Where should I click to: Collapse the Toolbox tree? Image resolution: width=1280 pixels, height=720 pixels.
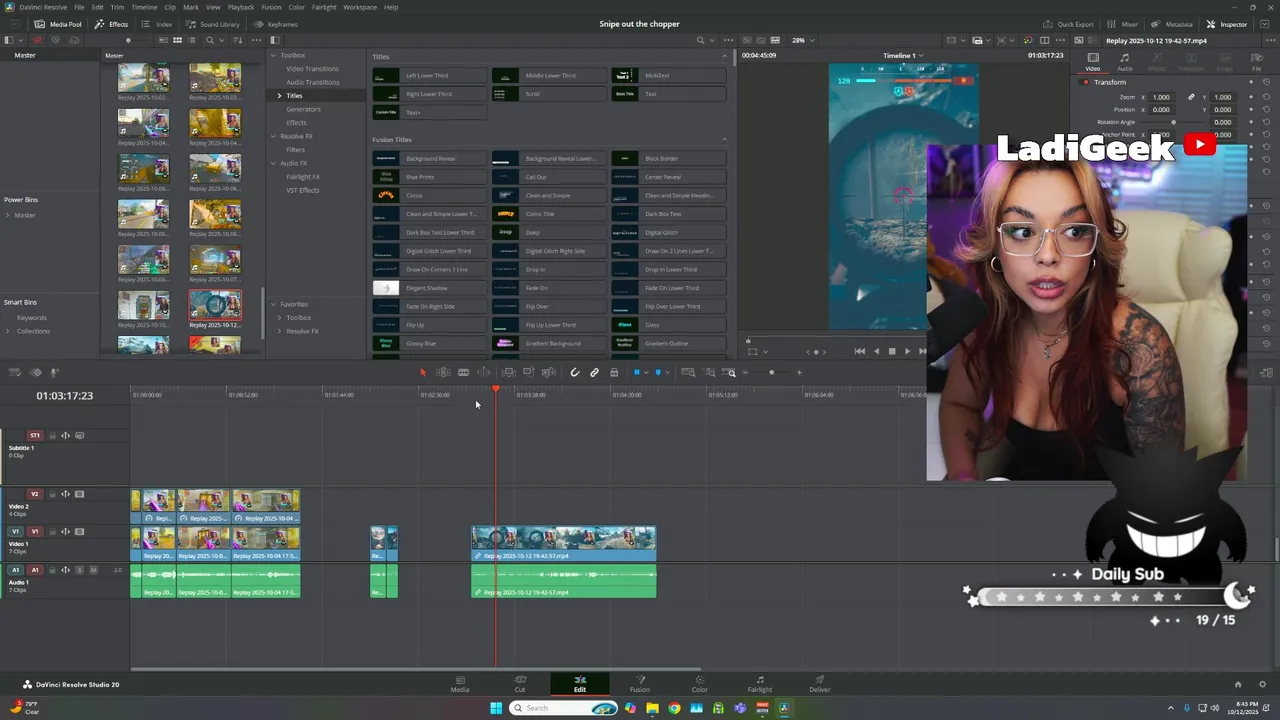tap(273, 55)
